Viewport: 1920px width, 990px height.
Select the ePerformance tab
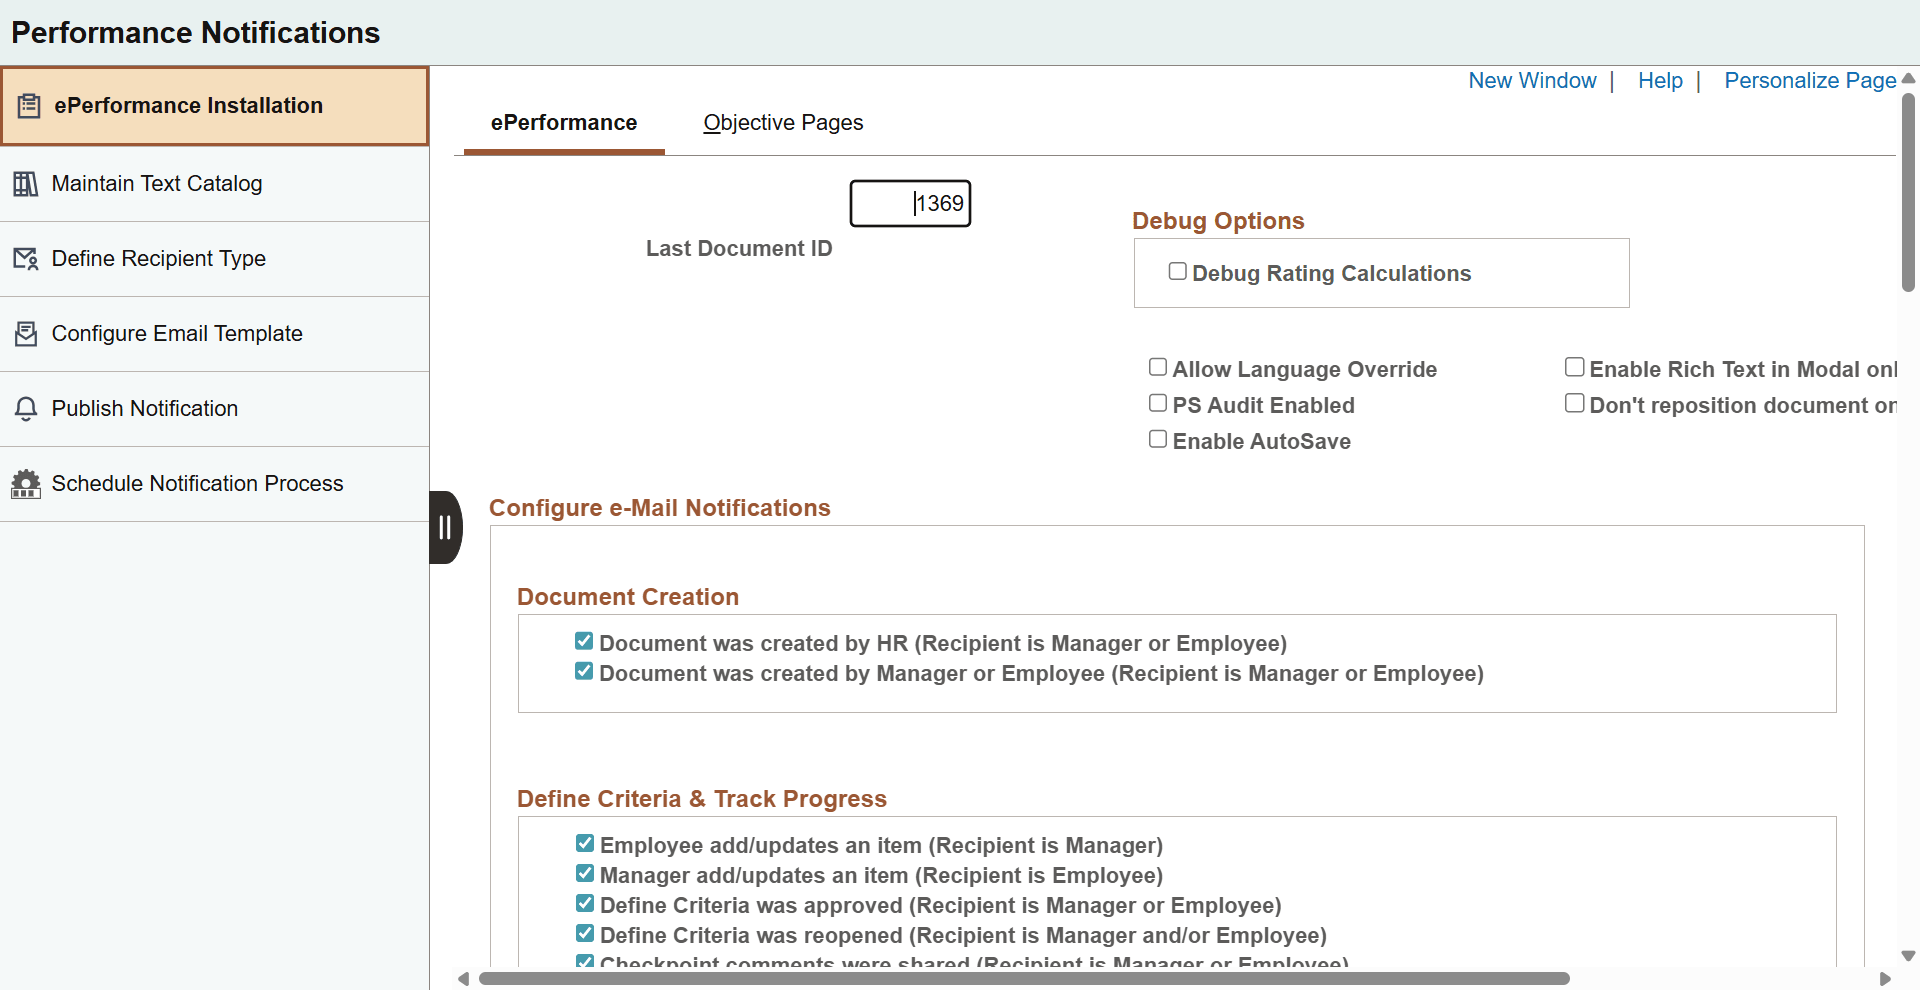[x=563, y=122]
